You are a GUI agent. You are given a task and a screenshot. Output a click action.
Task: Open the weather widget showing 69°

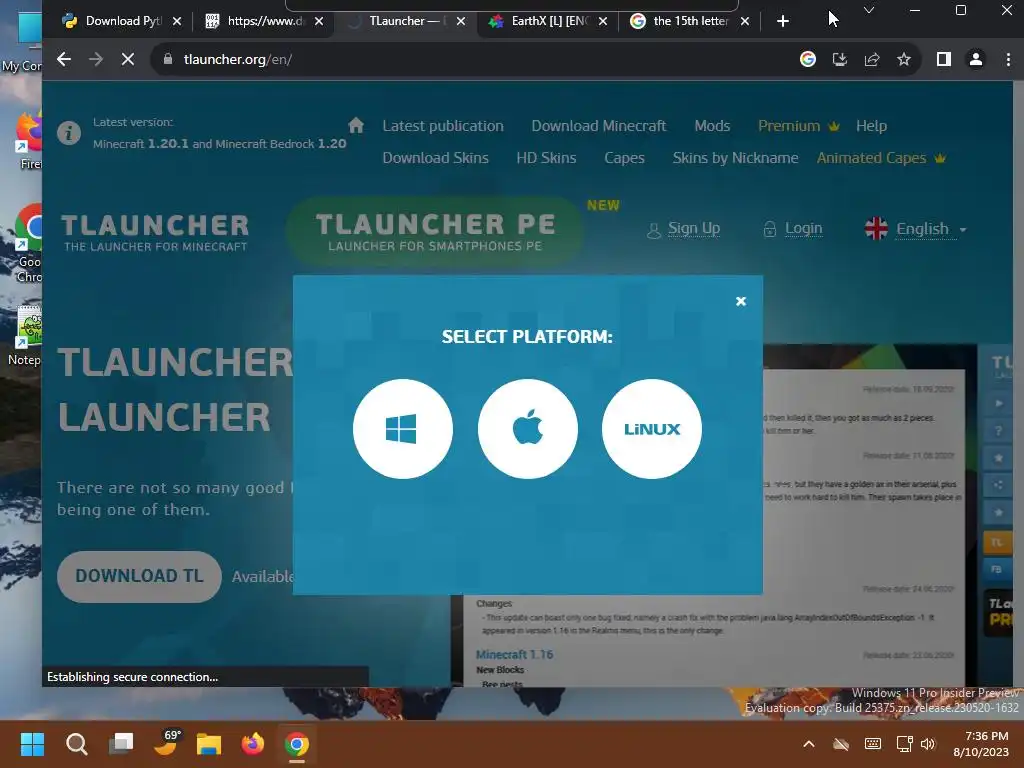pyautogui.click(x=166, y=743)
